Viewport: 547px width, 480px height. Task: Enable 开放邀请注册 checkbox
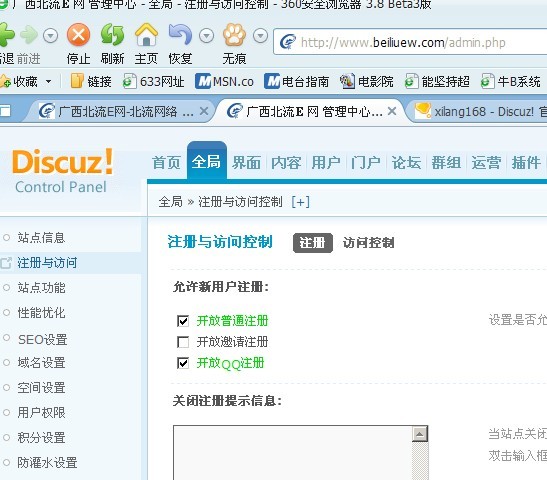click(x=183, y=342)
